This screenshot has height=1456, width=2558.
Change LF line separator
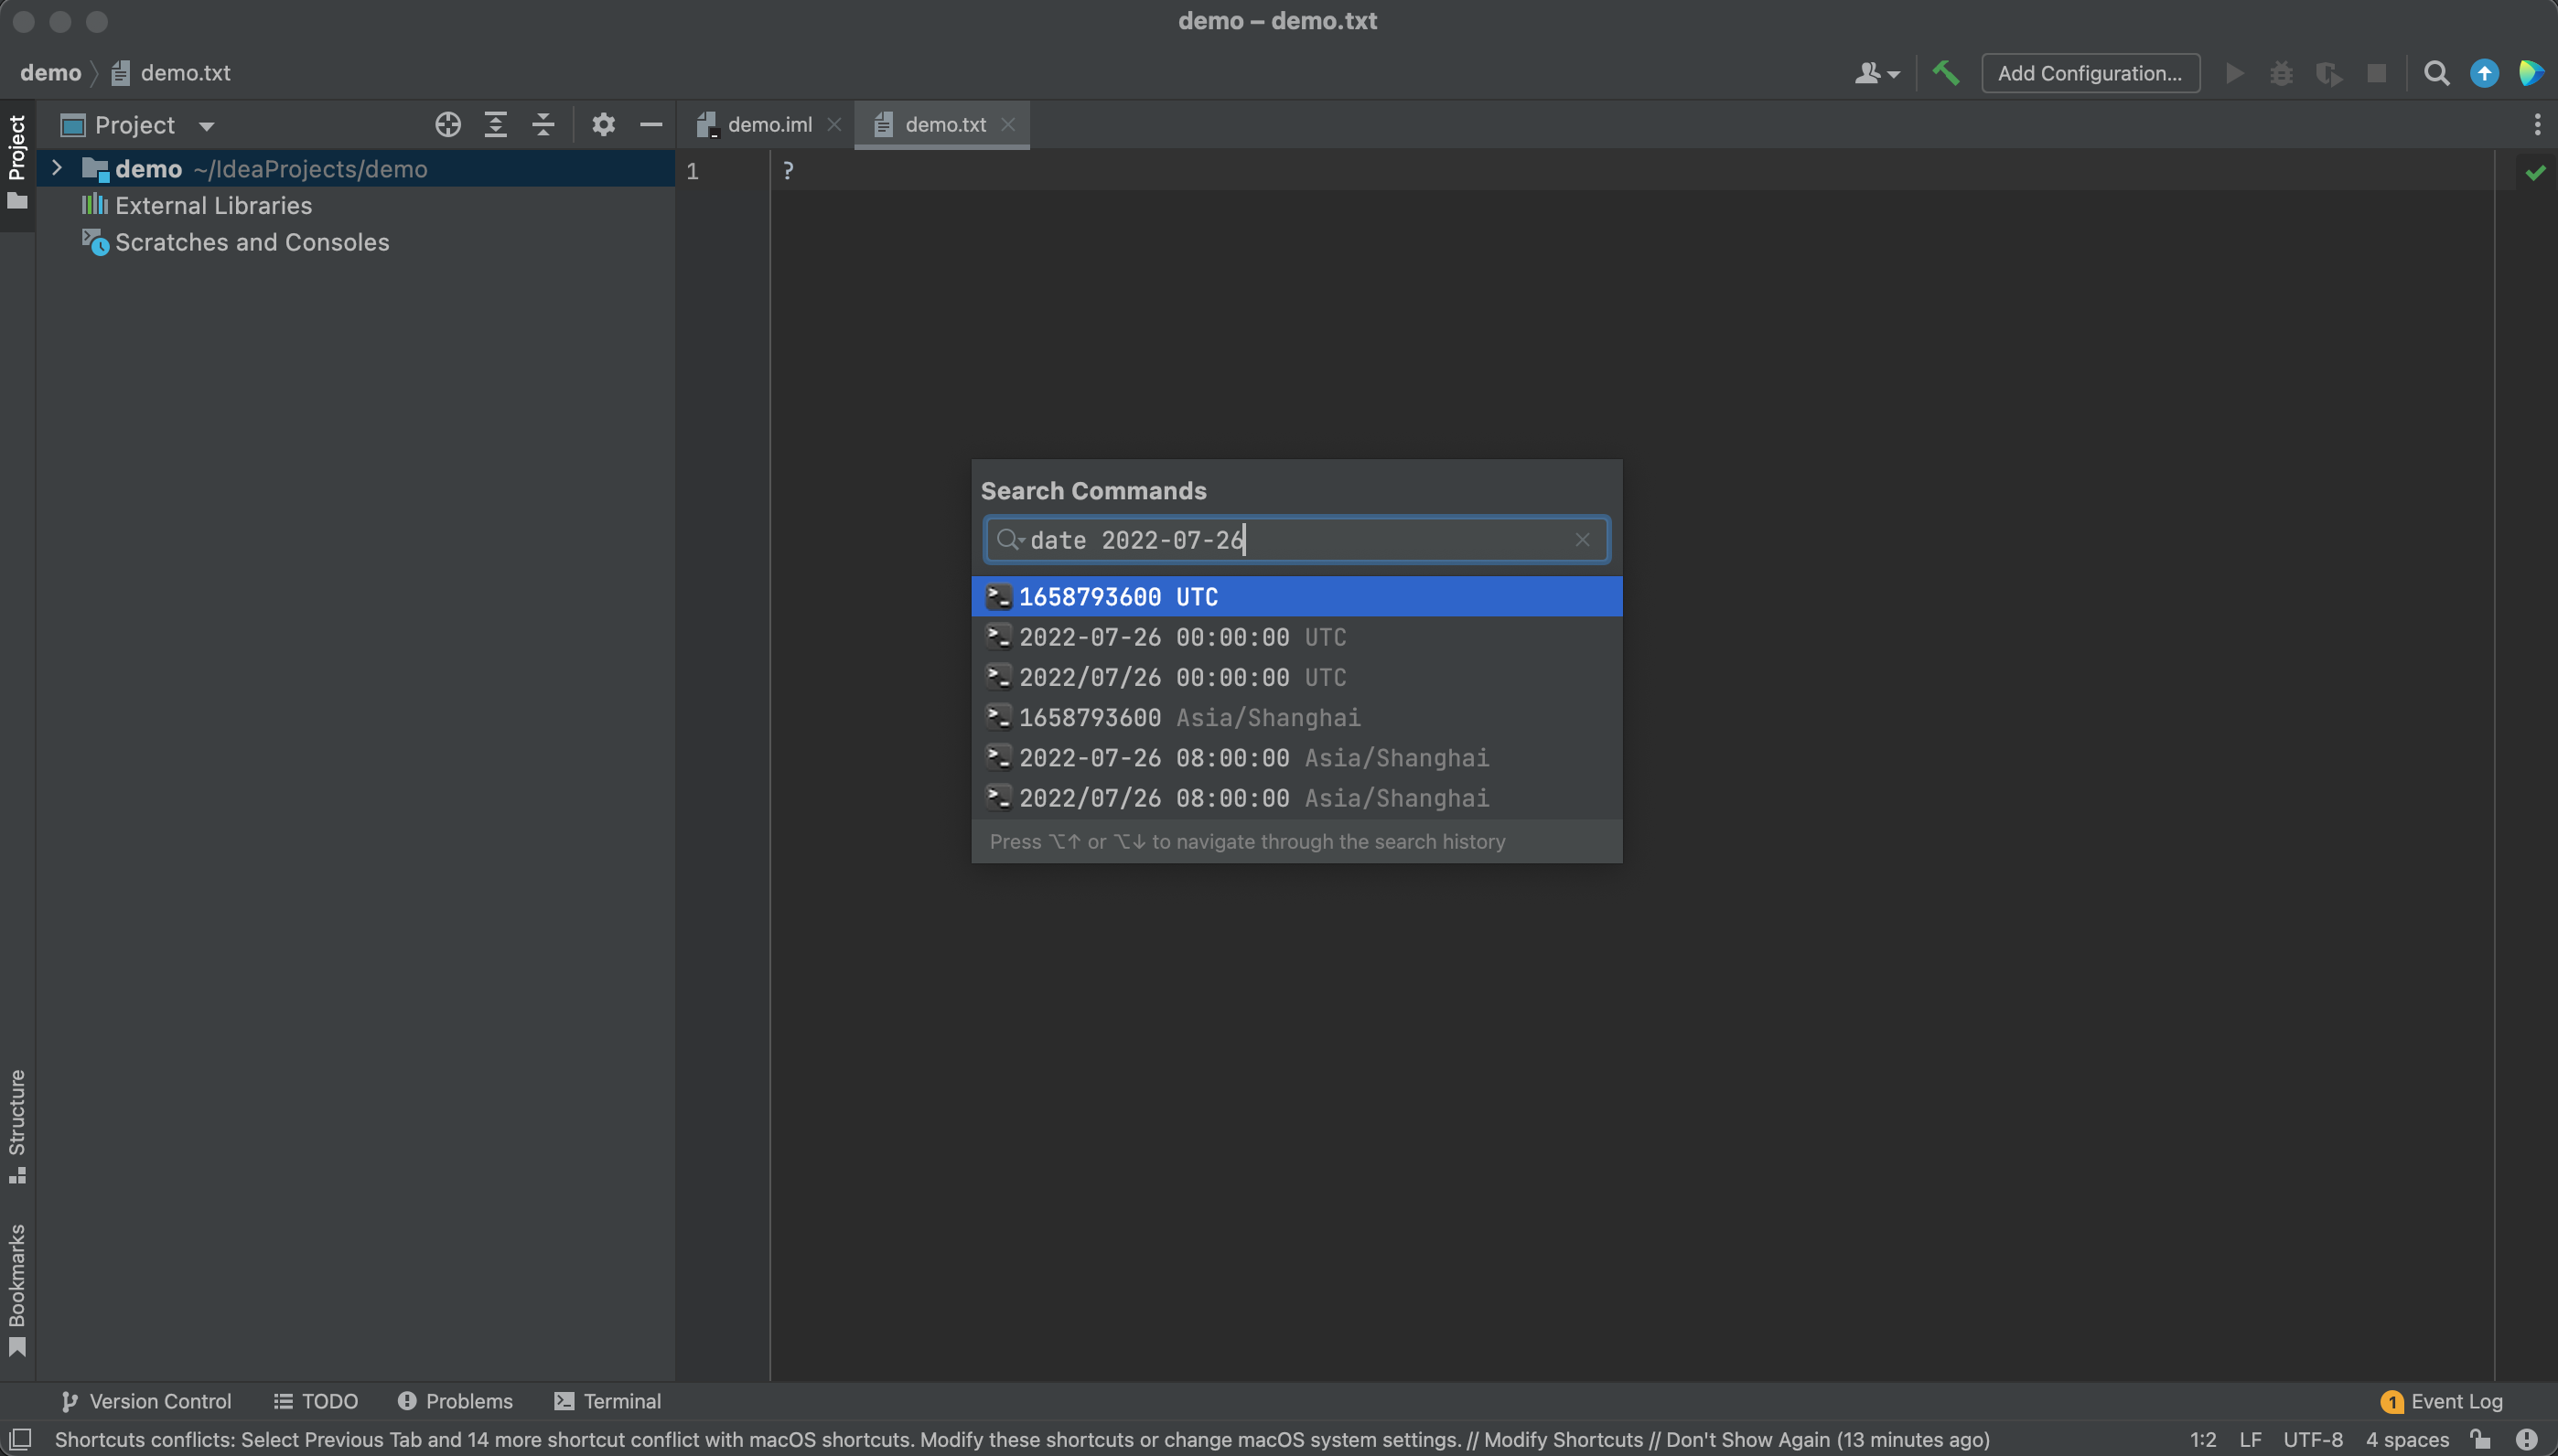click(2250, 1440)
